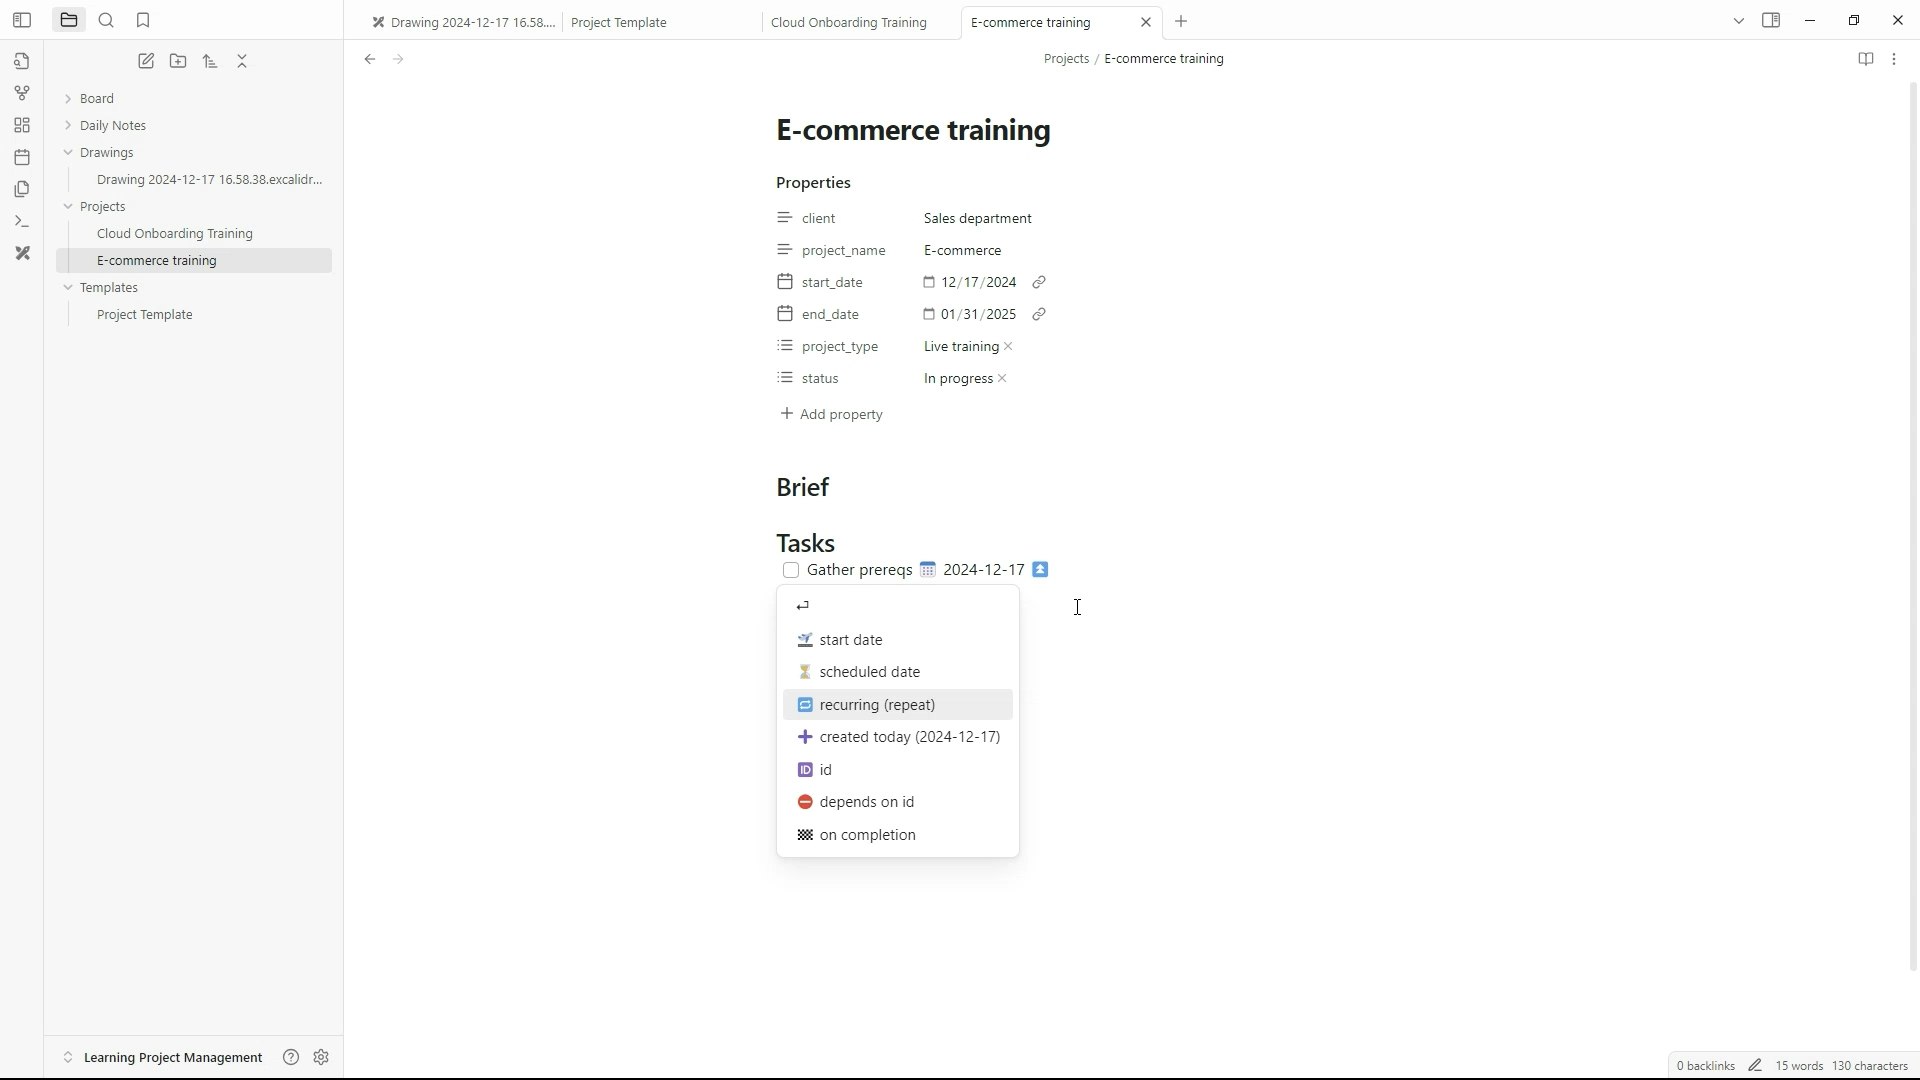The image size is (1920, 1080).
Task: Click the start_date field value
Action: [x=977, y=282]
